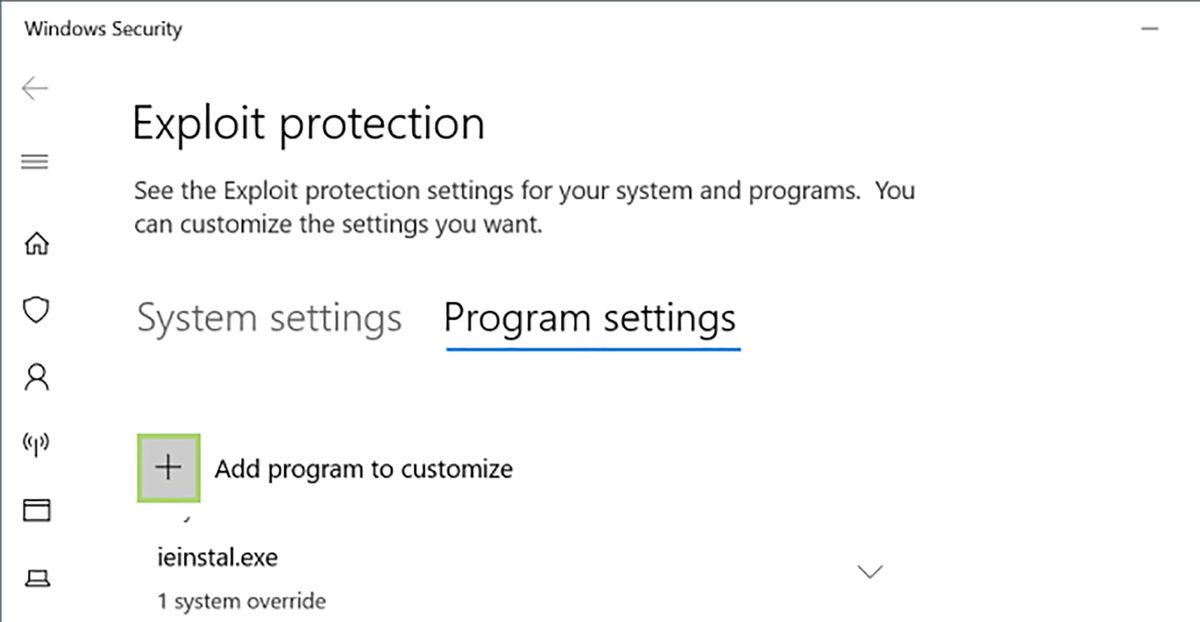Open App & browser control
This screenshot has width=1200, height=622.
tap(36, 510)
